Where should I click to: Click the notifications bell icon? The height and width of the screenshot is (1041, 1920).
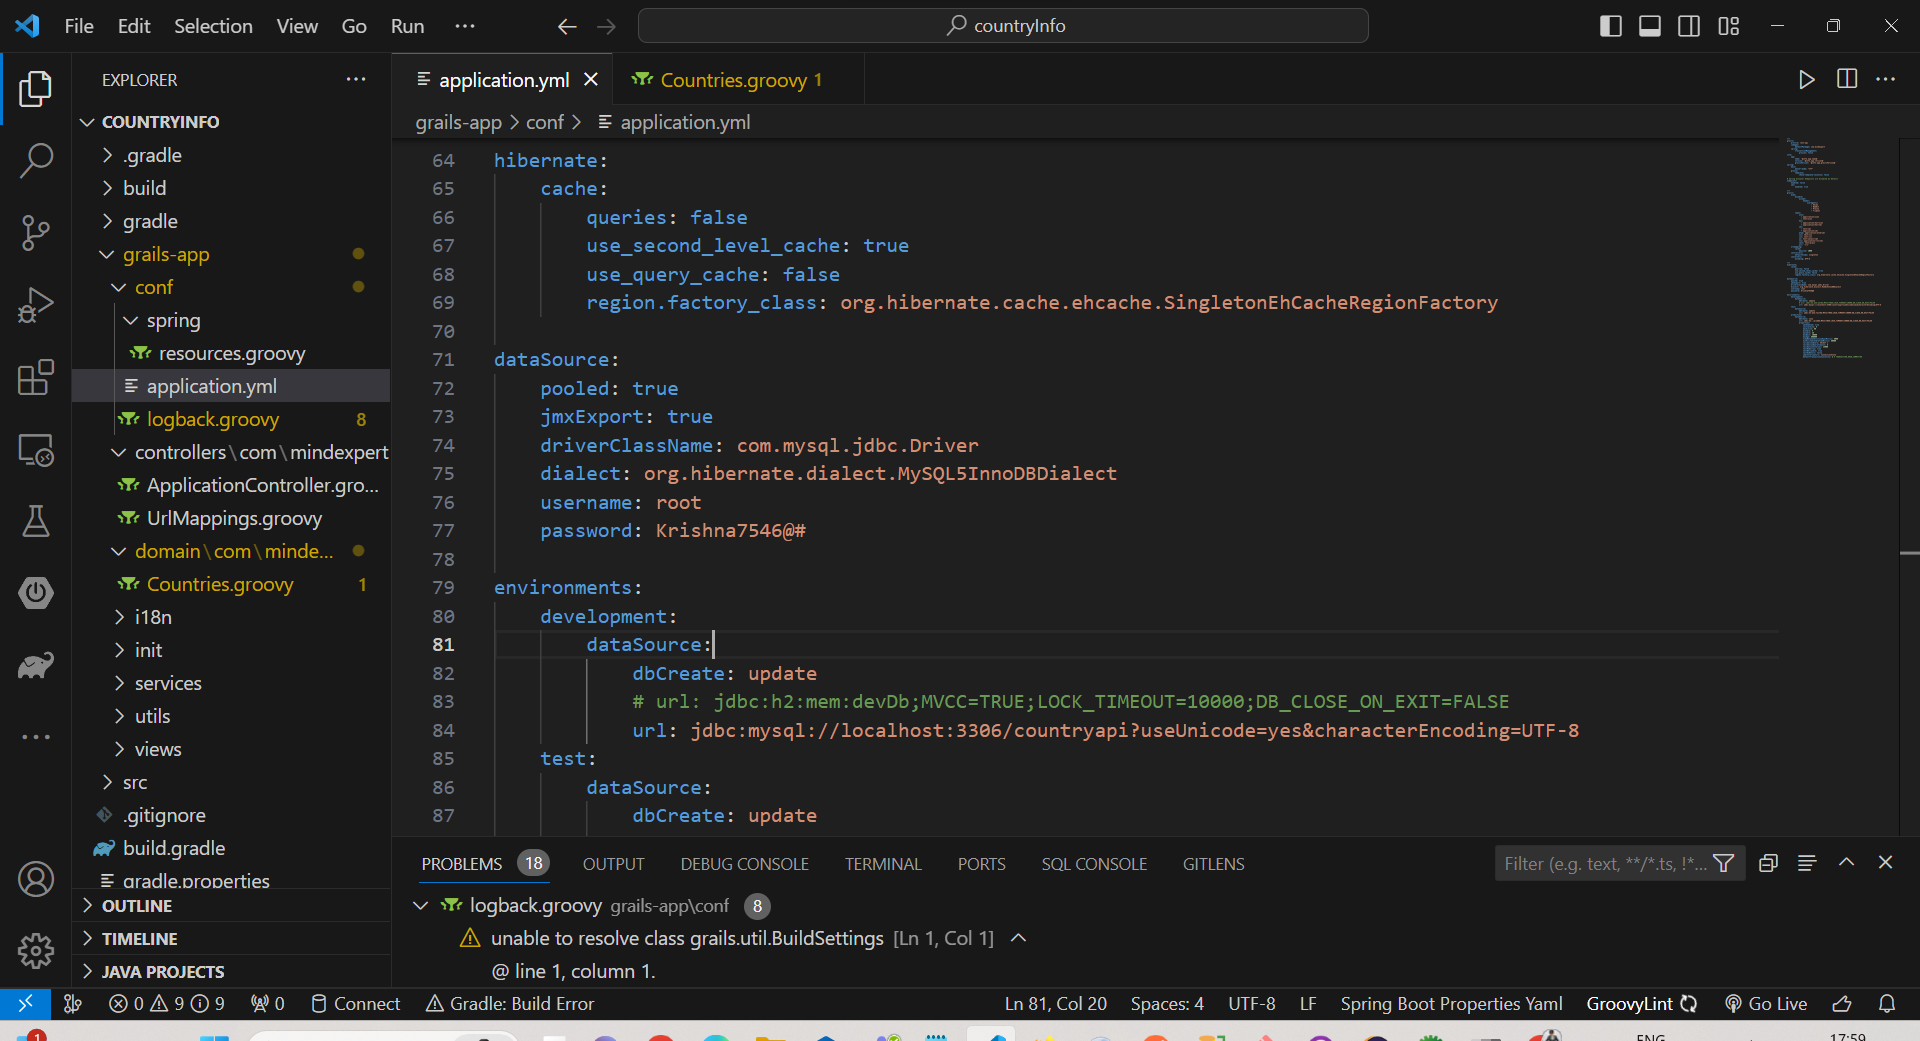pyautogui.click(x=1888, y=1003)
